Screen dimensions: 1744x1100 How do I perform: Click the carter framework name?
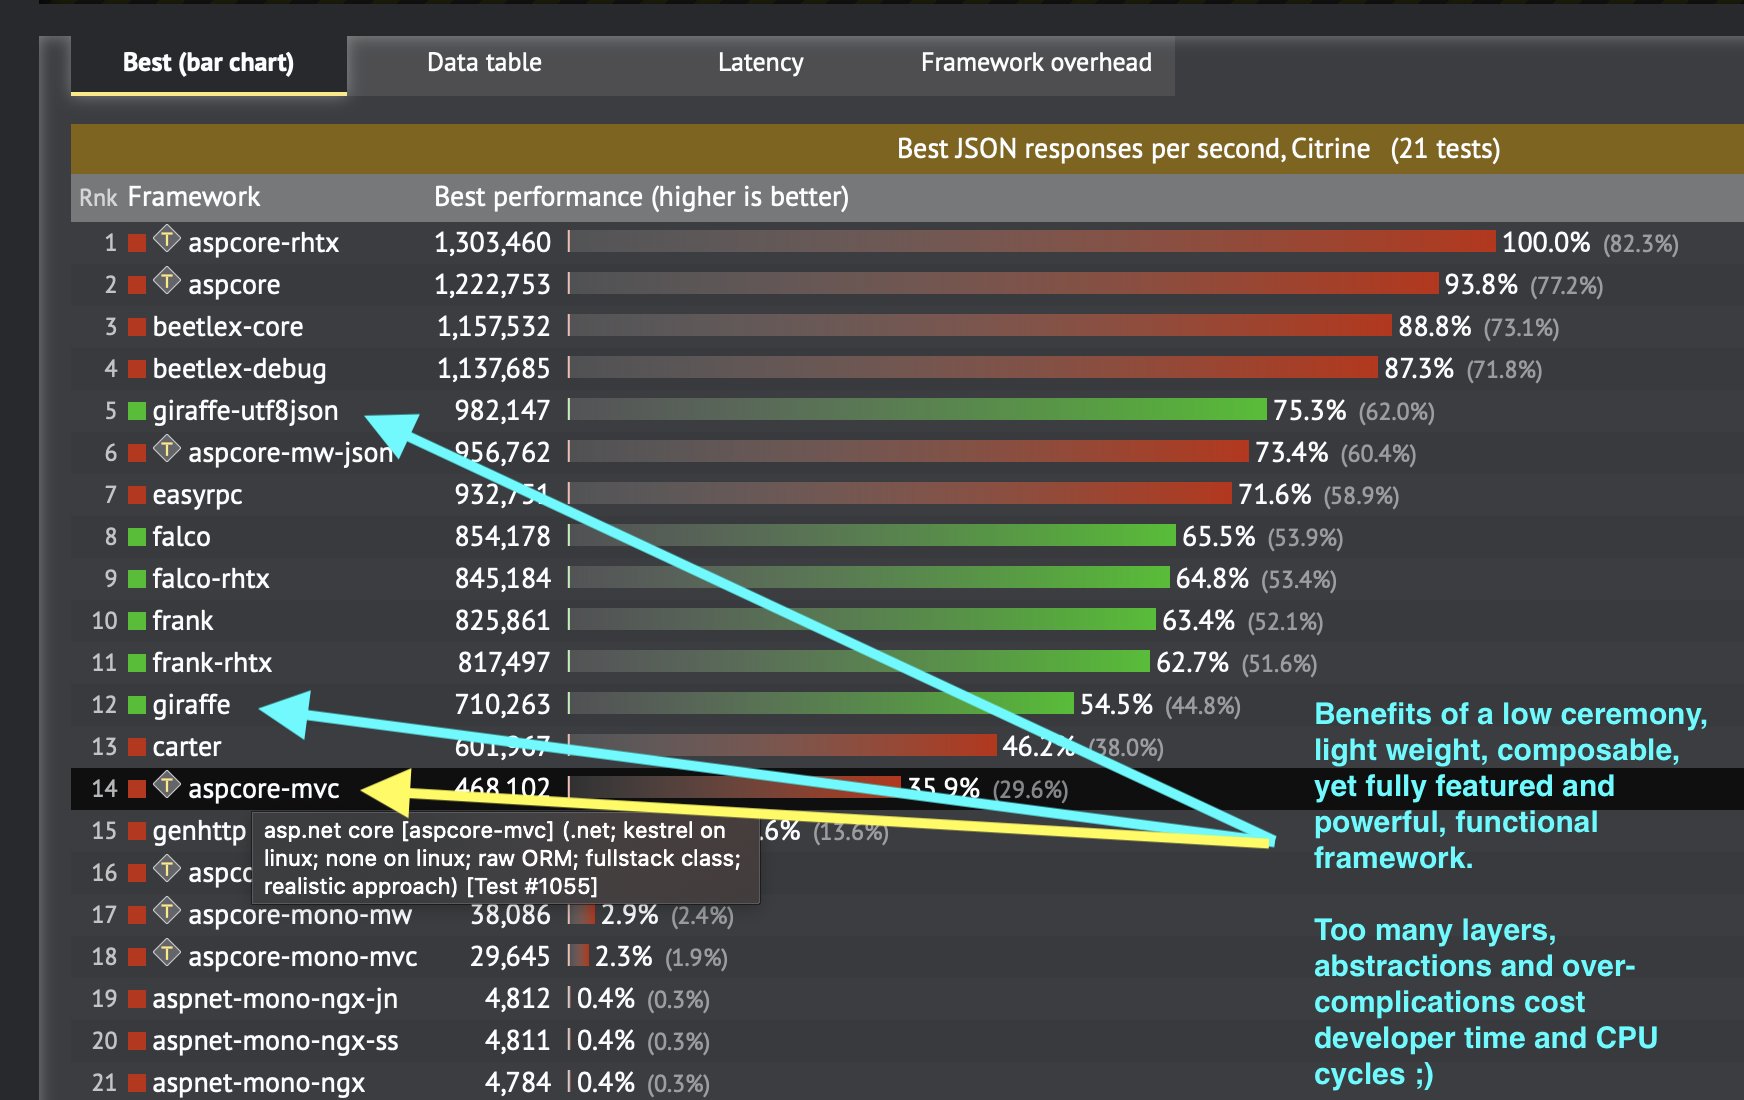[x=187, y=747]
